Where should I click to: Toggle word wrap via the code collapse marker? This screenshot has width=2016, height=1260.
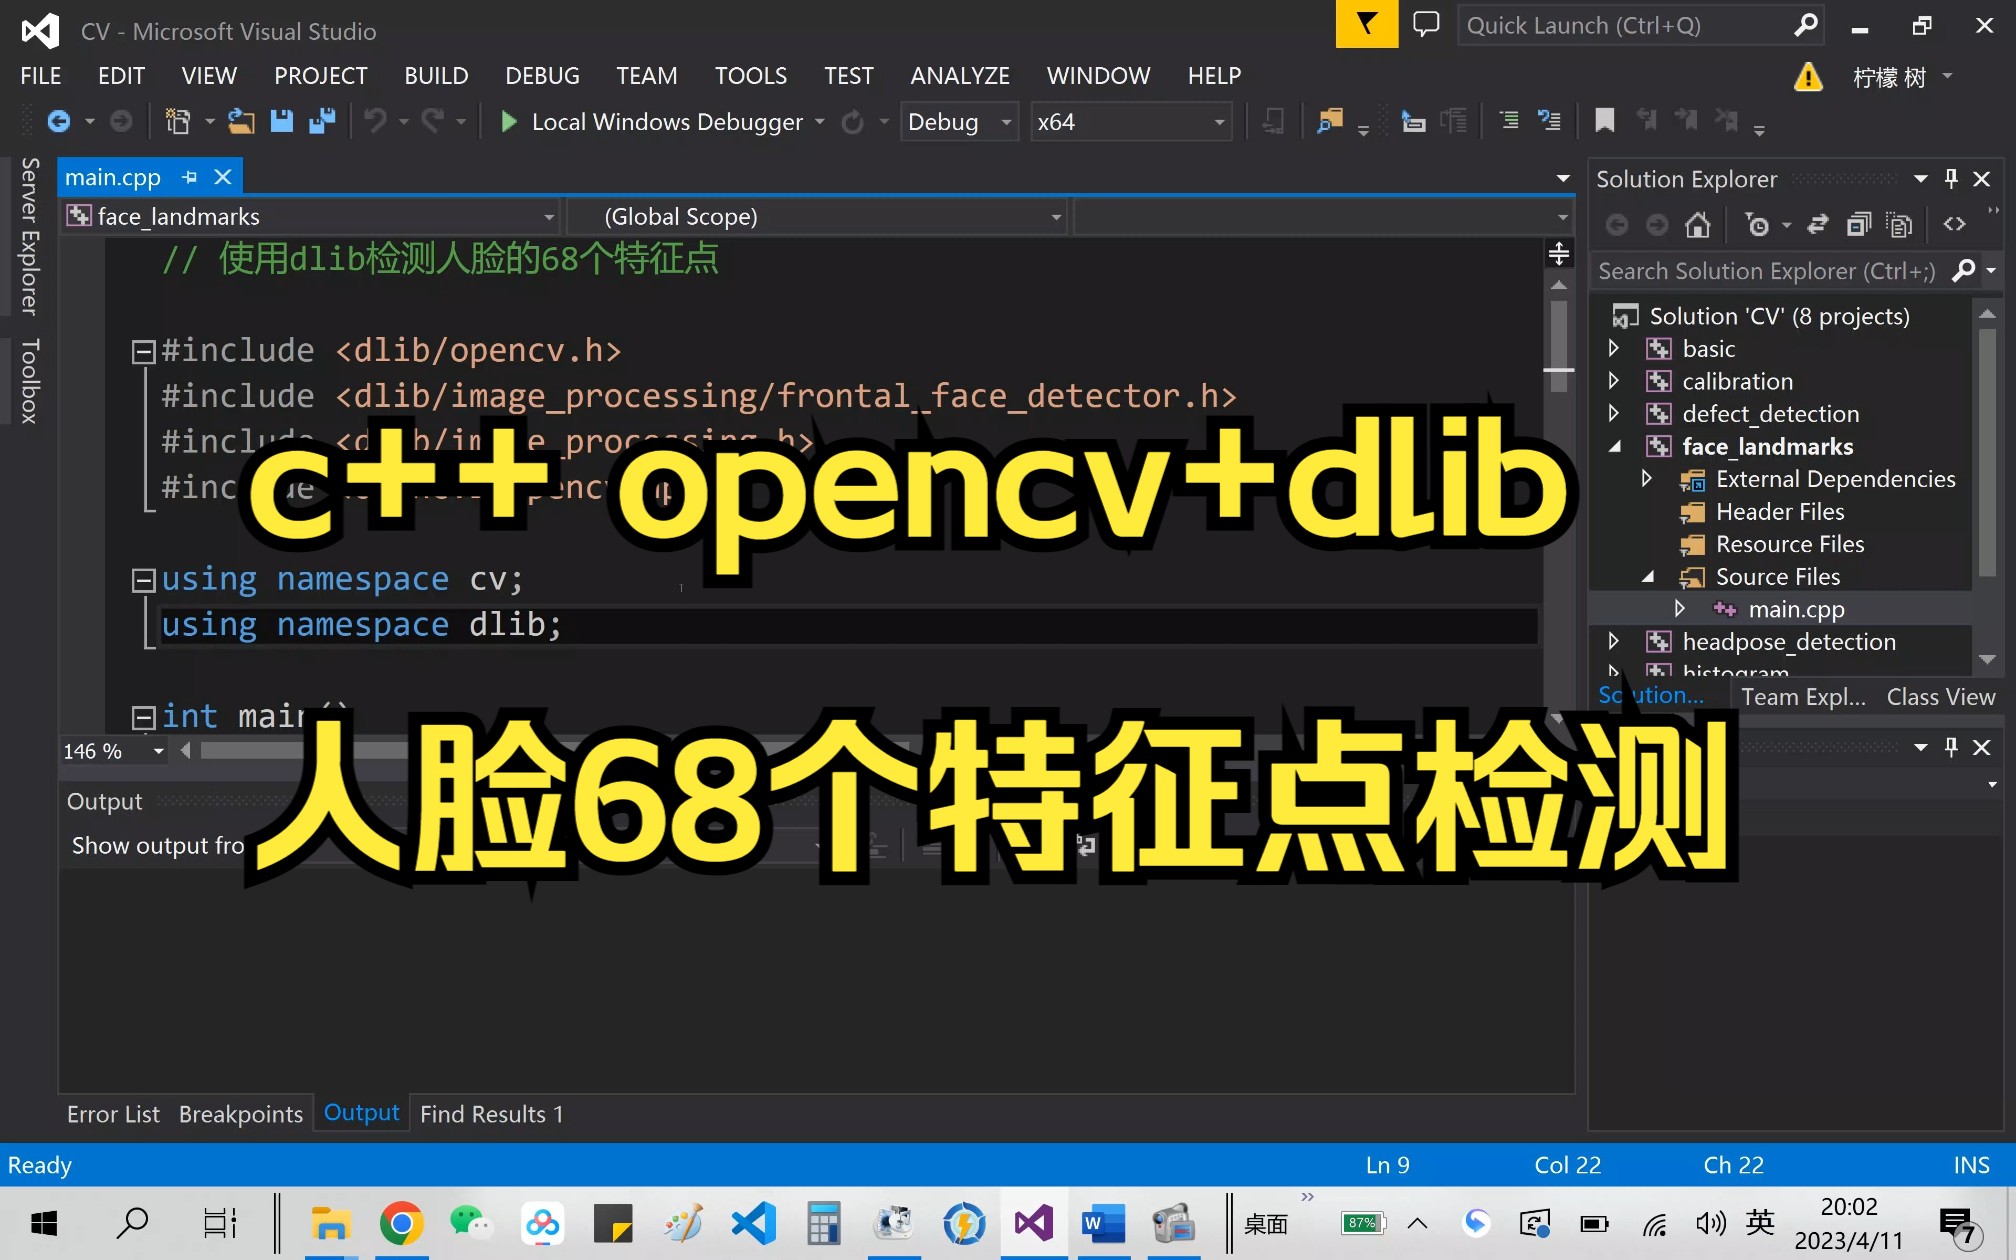[x=143, y=350]
